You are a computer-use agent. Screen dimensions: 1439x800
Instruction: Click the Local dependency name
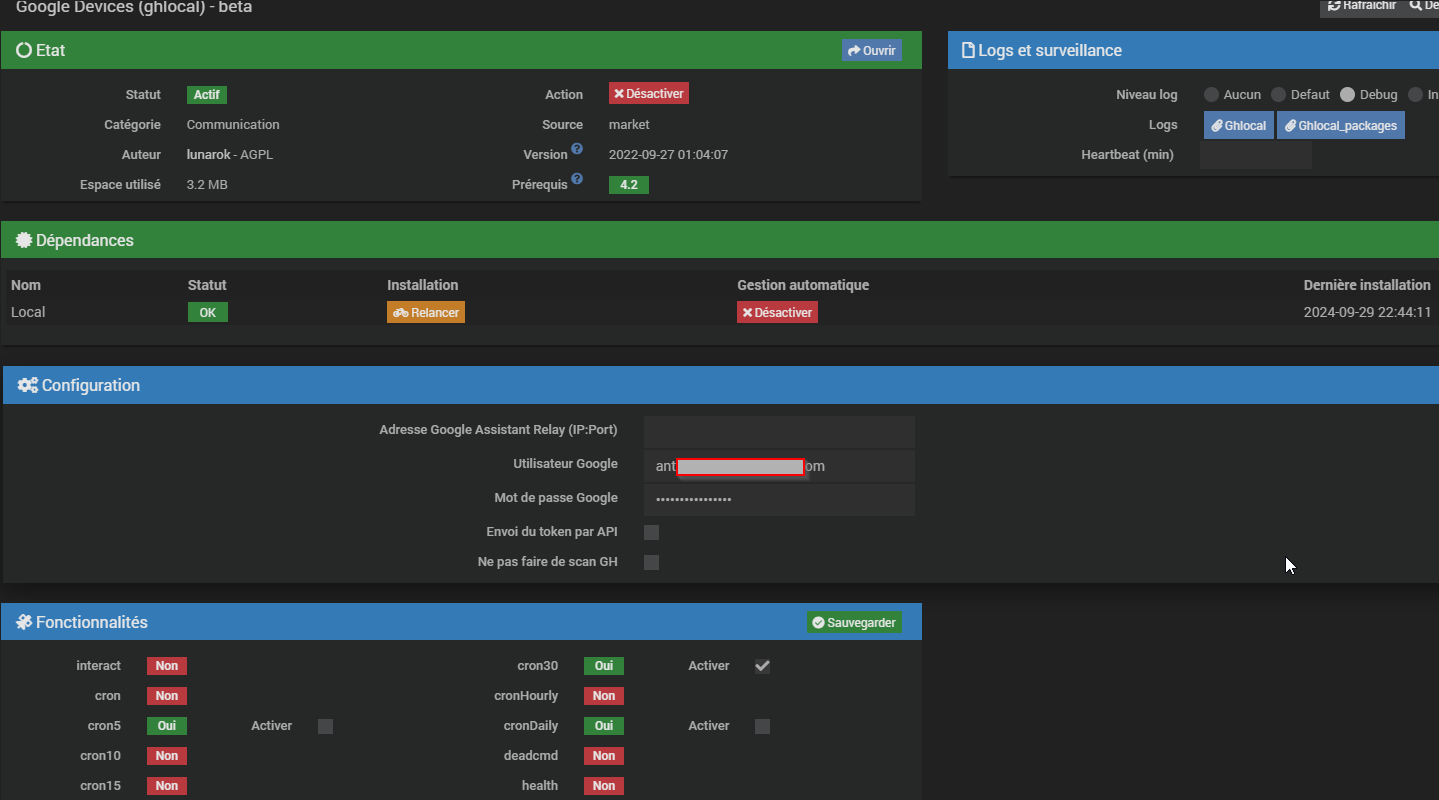(x=28, y=312)
